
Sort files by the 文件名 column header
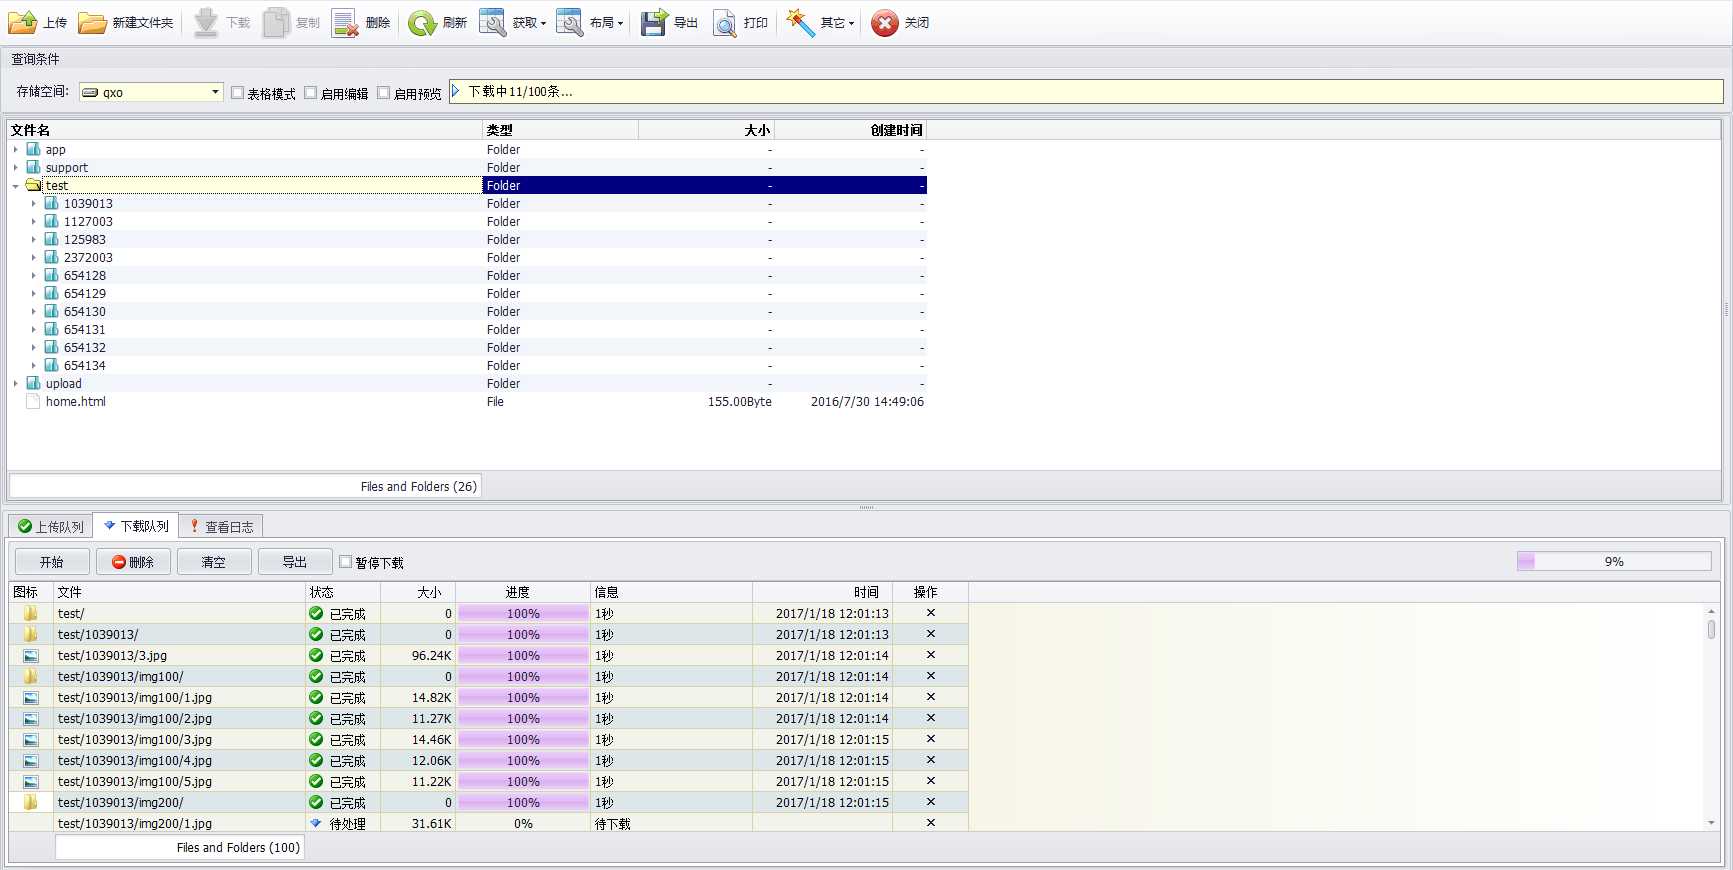[245, 130]
